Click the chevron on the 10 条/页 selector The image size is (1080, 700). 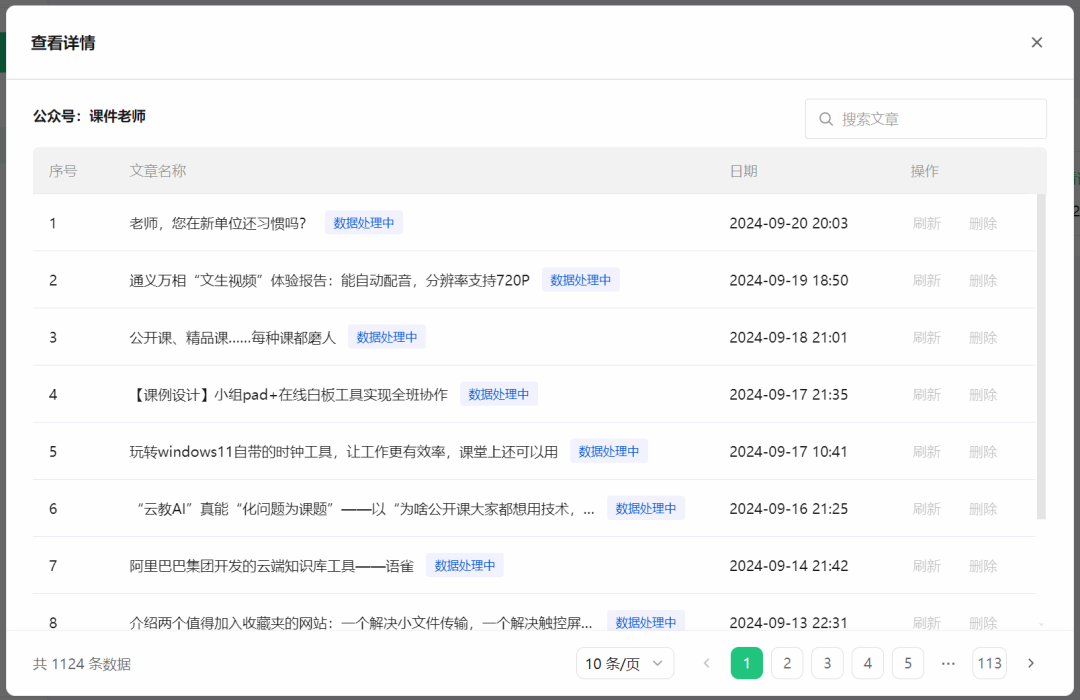point(659,663)
